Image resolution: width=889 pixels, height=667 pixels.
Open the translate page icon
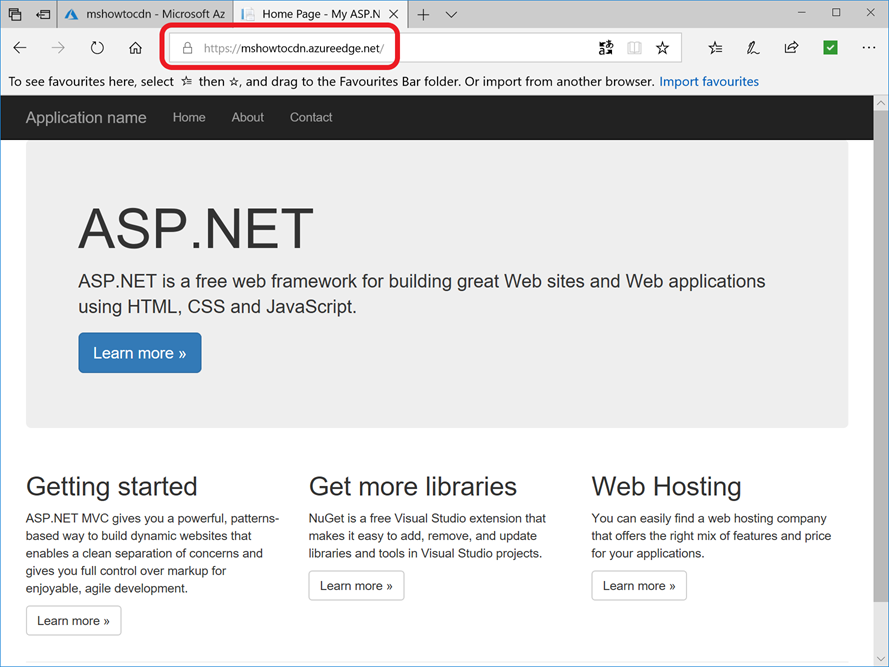pos(606,48)
